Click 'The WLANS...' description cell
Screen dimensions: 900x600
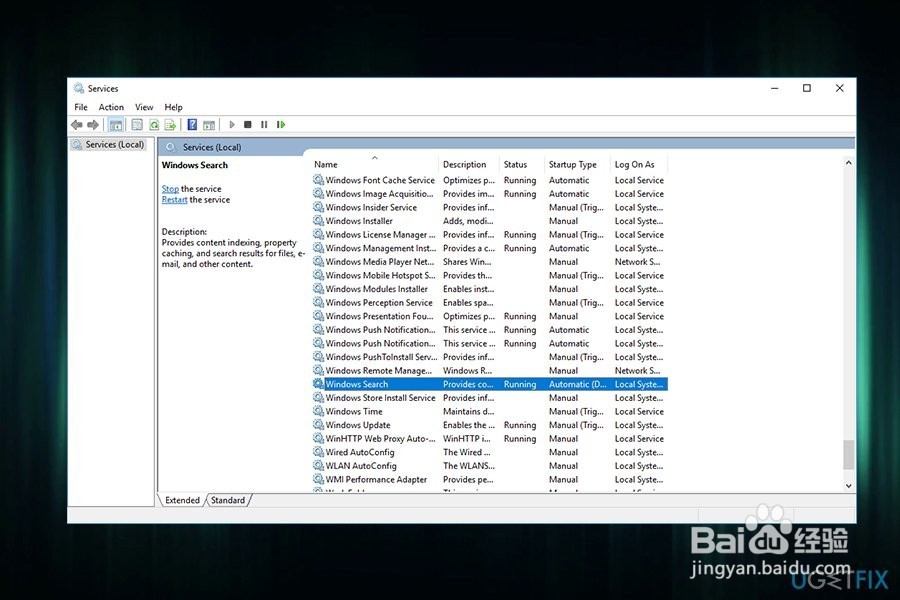pyautogui.click(x=469, y=466)
